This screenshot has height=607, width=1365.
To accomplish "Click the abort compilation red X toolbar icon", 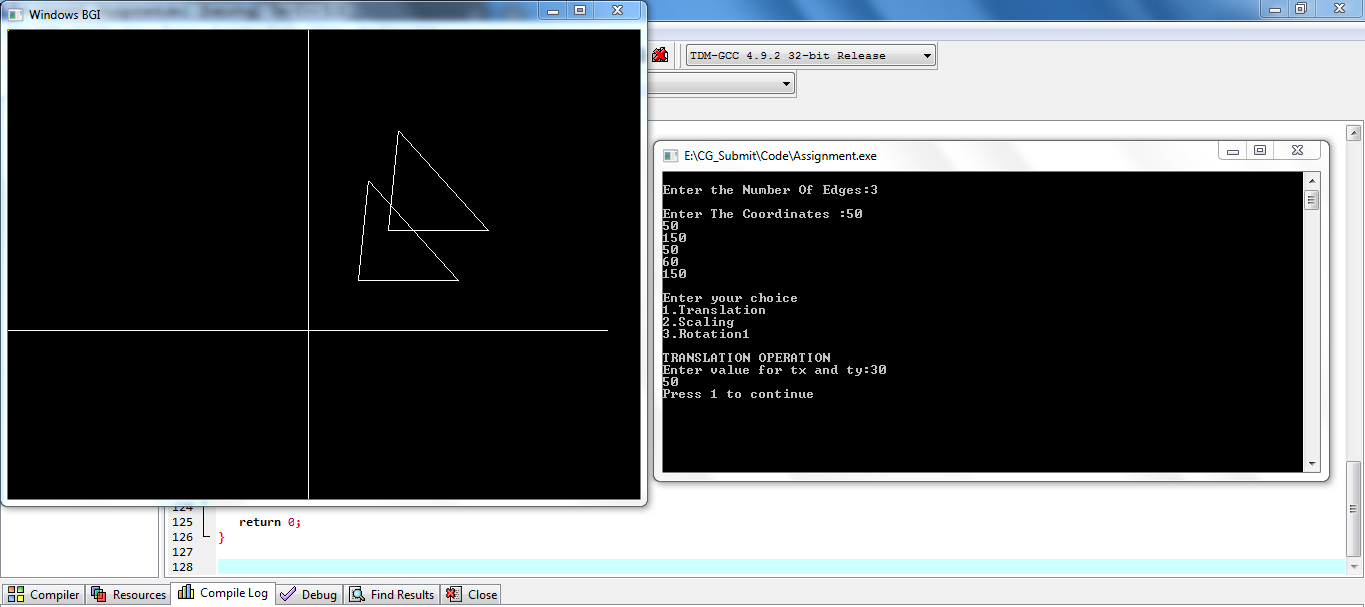I will coord(660,55).
